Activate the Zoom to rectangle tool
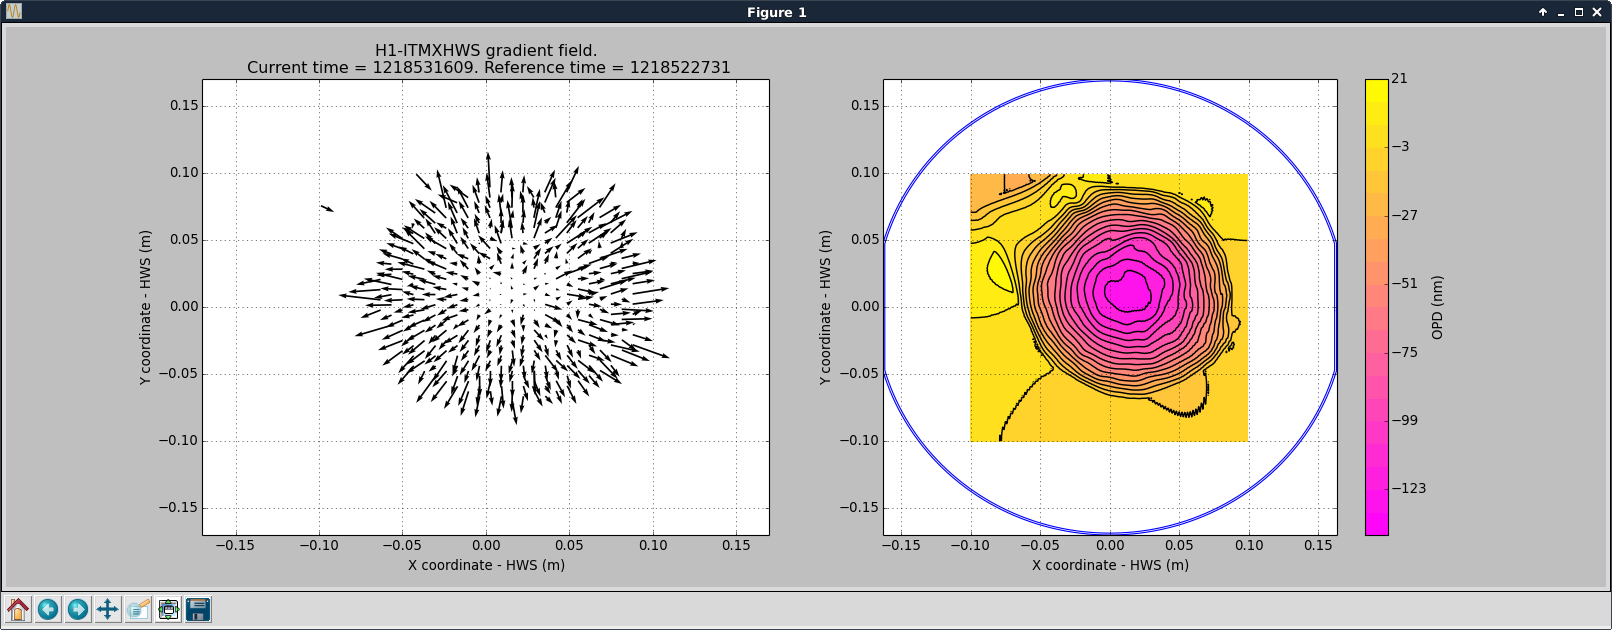 pyautogui.click(x=138, y=609)
